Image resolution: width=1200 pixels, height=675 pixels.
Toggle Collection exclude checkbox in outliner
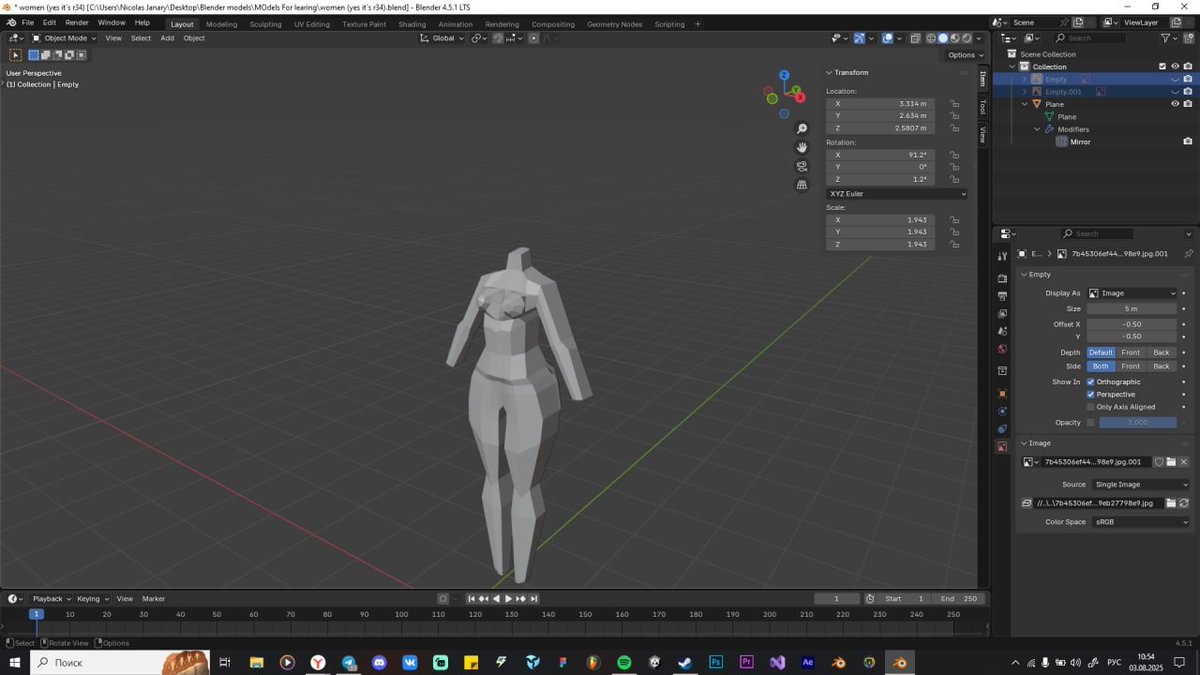pyautogui.click(x=1162, y=67)
